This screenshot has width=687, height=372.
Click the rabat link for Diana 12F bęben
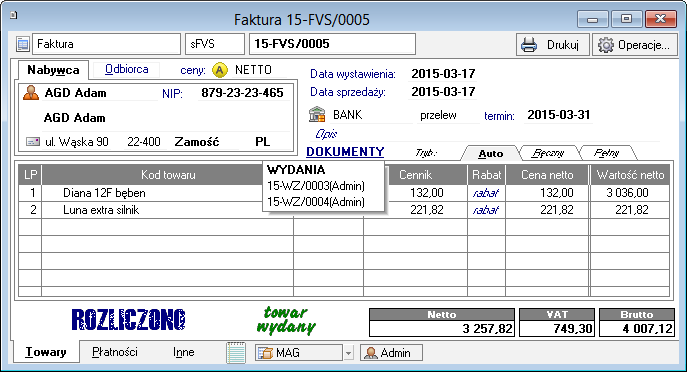click(x=485, y=193)
